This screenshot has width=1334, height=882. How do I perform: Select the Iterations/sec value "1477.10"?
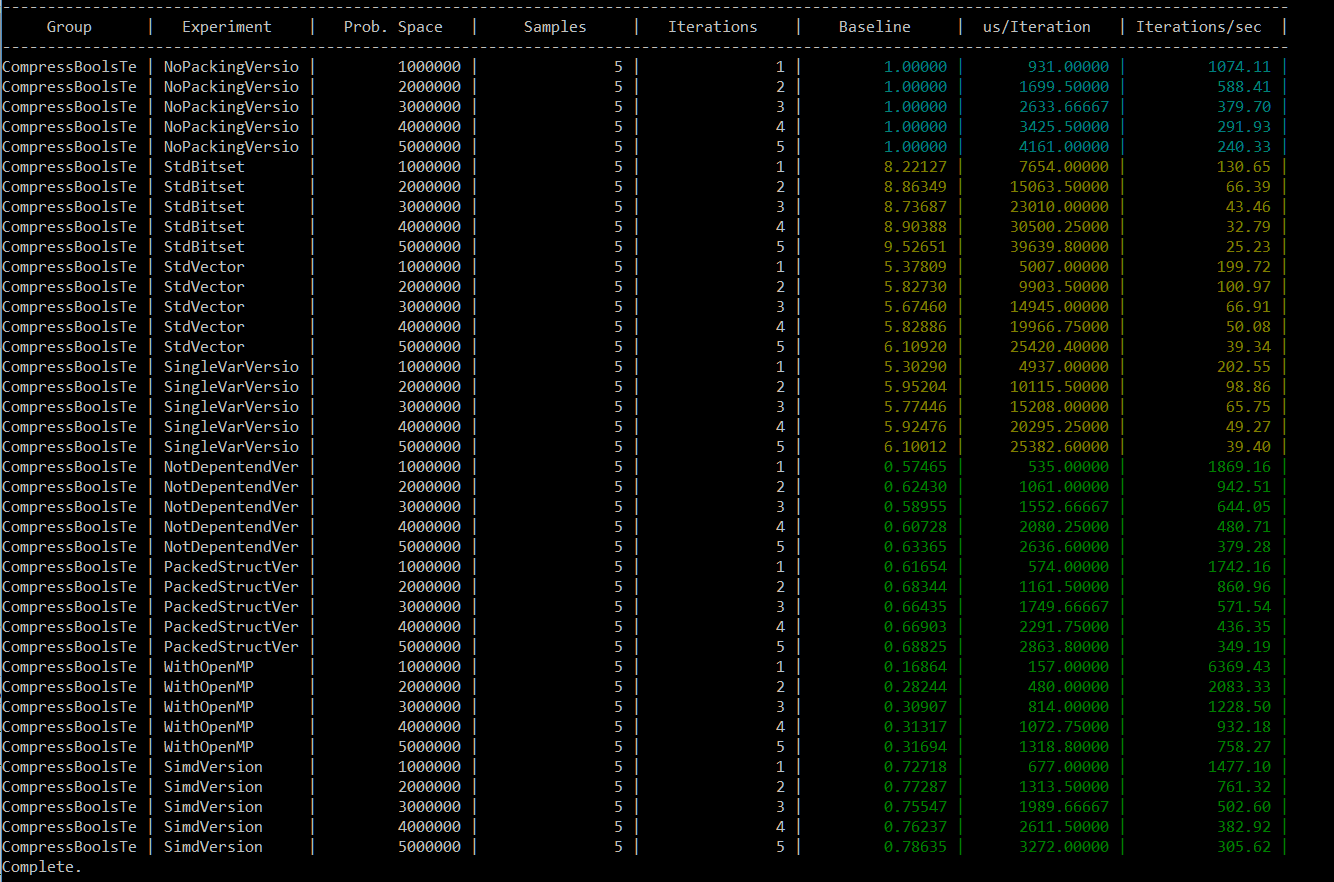click(x=1239, y=767)
